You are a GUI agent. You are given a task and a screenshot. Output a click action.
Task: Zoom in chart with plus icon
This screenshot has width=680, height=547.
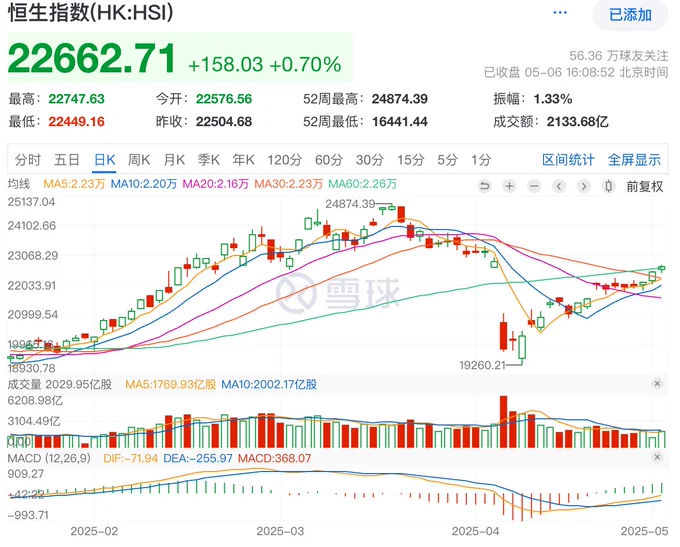(510, 187)
